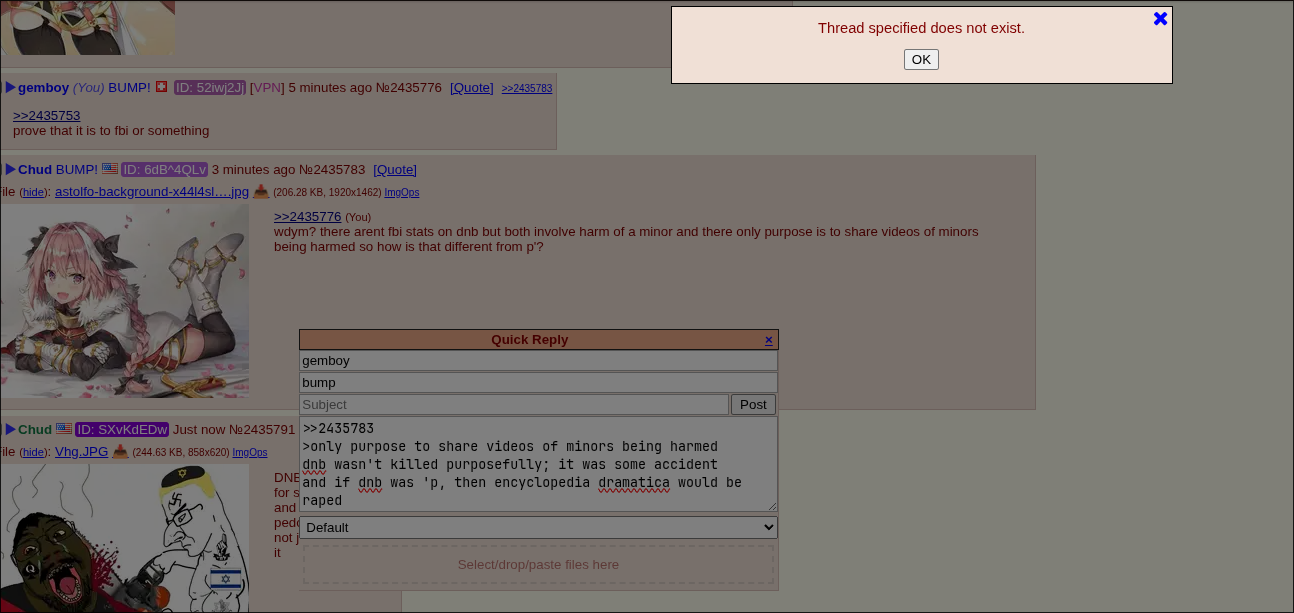Download the astolfo-background image via tray icon
The width and height of the screenshot is (1294, 613).
[261, 191]
